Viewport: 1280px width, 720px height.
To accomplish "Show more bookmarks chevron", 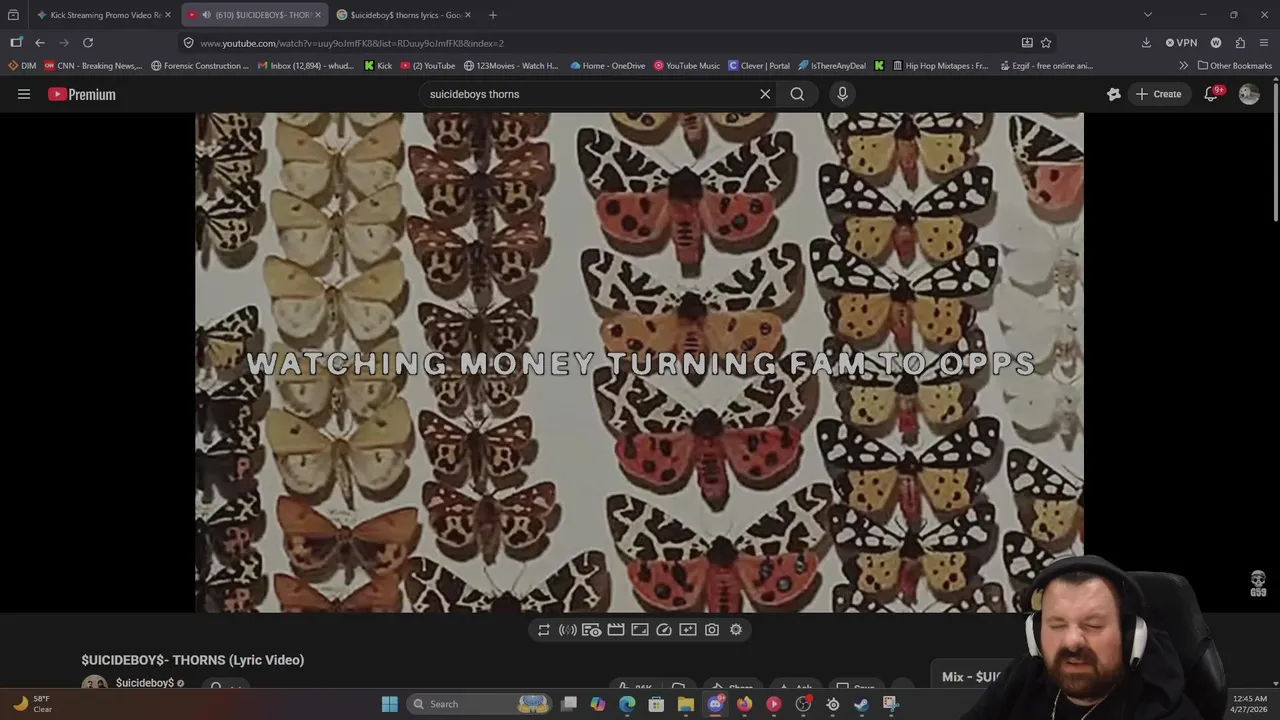I will tap(1184, 66).
